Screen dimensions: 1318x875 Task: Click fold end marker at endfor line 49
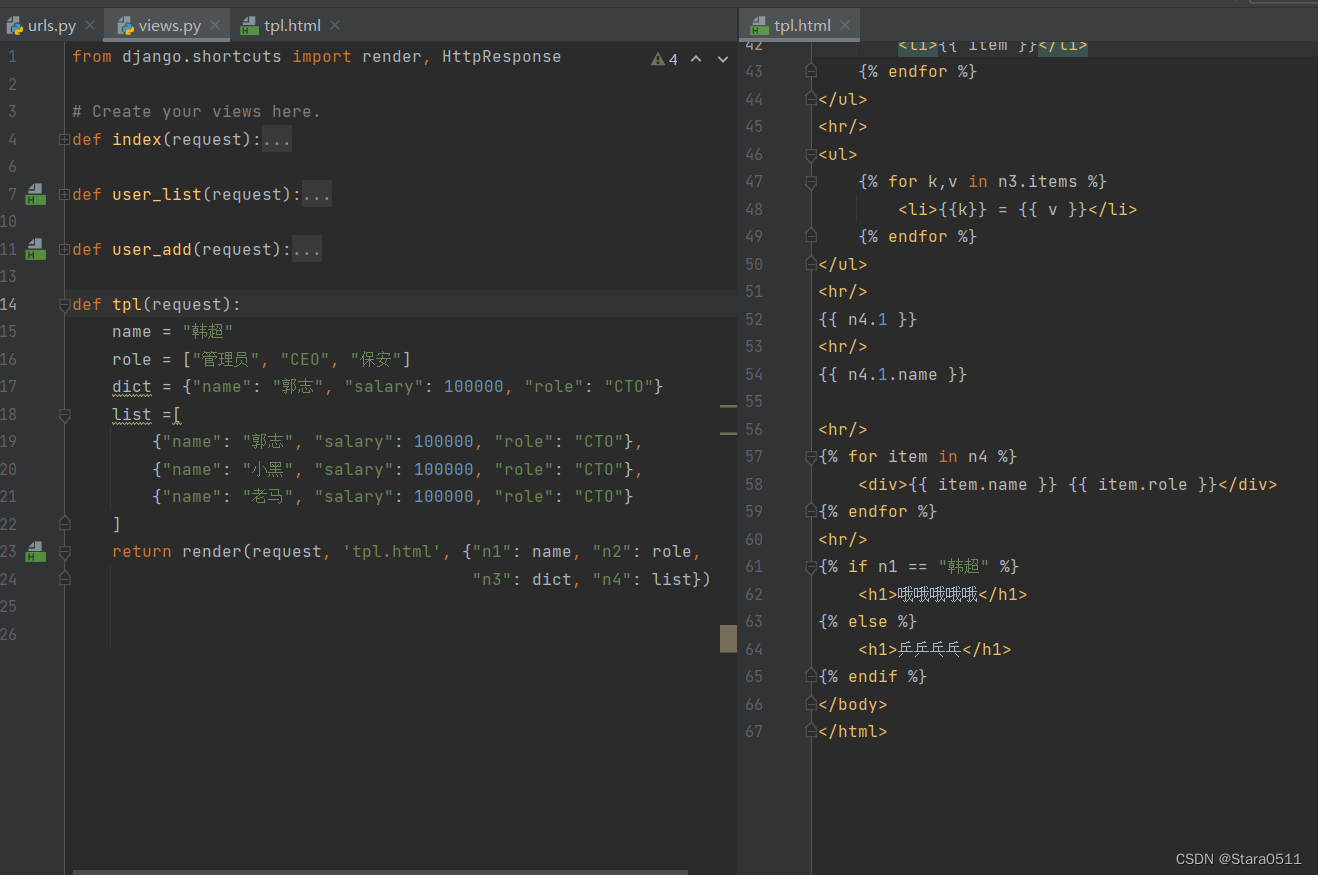pyautogui.click(x=812, y=236)
